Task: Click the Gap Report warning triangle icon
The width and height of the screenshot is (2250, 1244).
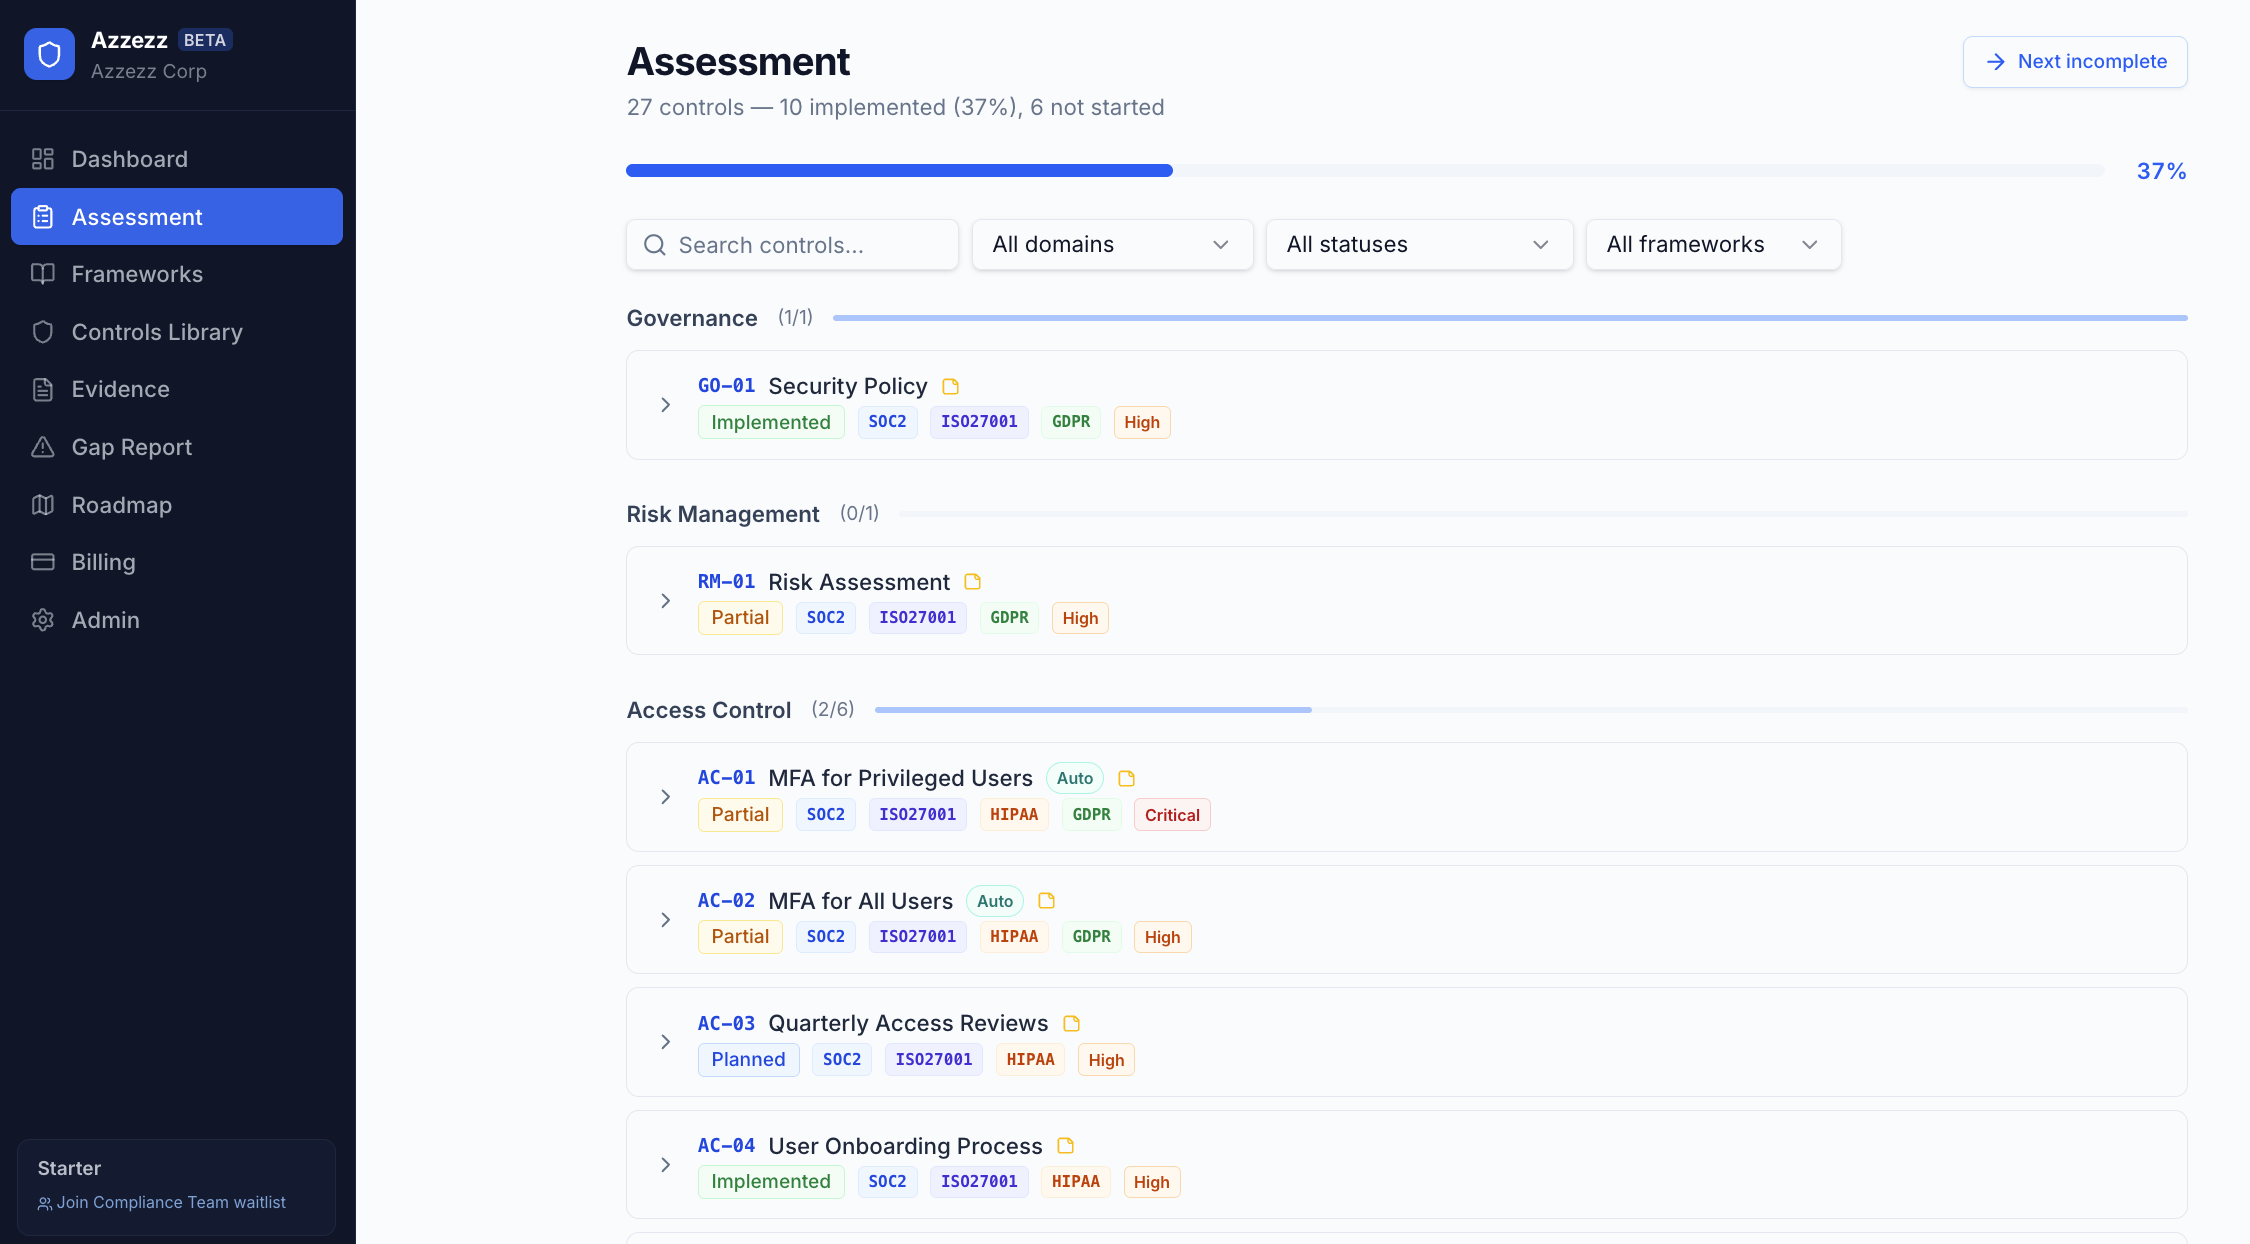Action: tap(43, 447)
